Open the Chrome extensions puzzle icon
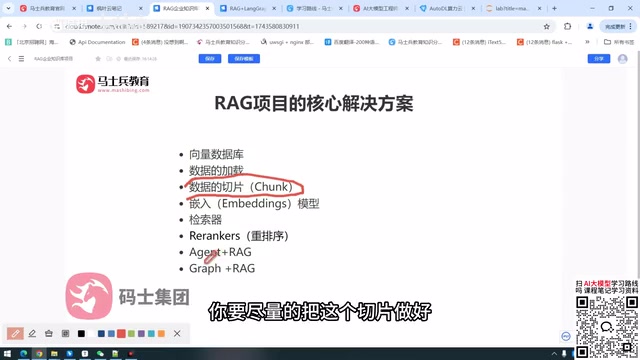640x360 pixels. coord(567,27)
